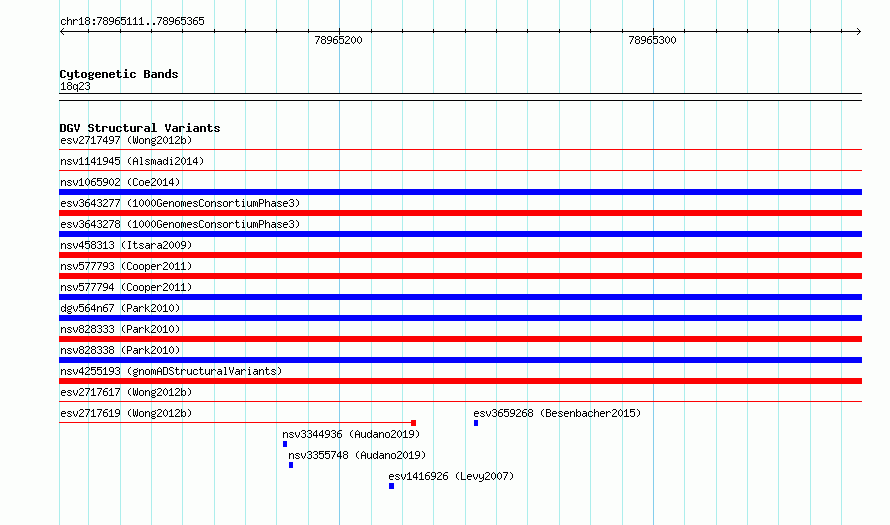Click blue bar of nsv828338 feature
The width and height of the screenshot is (890, 525).
(x=460, y=360)
